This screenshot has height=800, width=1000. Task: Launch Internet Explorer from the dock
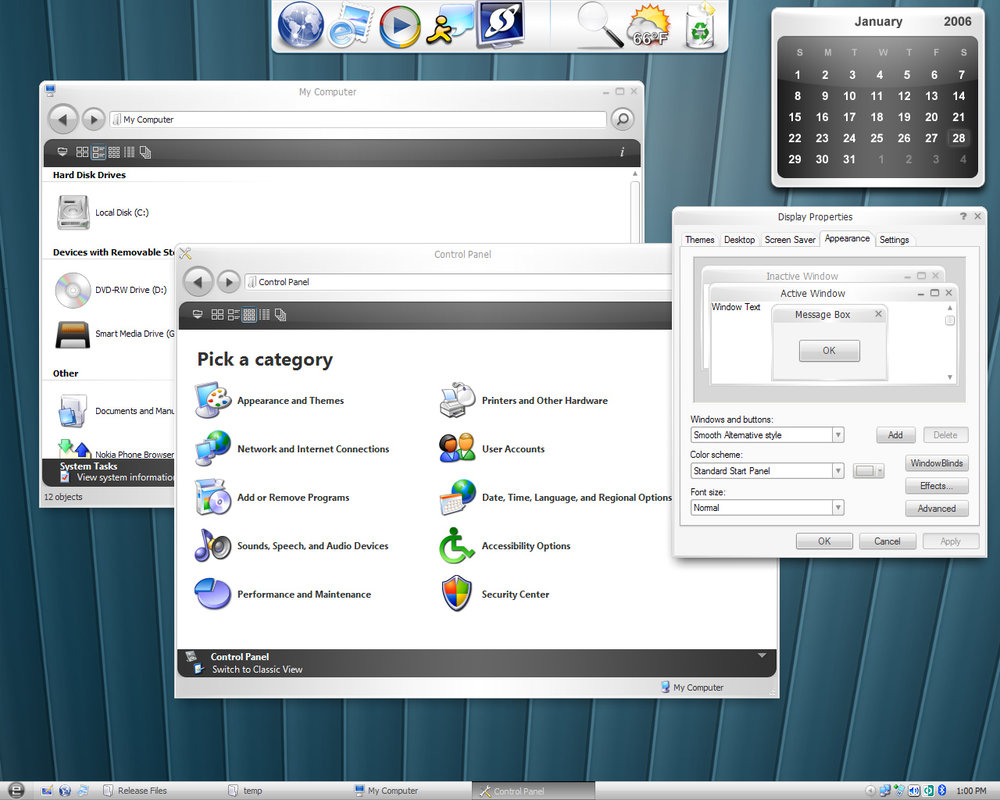click(349, 26)
